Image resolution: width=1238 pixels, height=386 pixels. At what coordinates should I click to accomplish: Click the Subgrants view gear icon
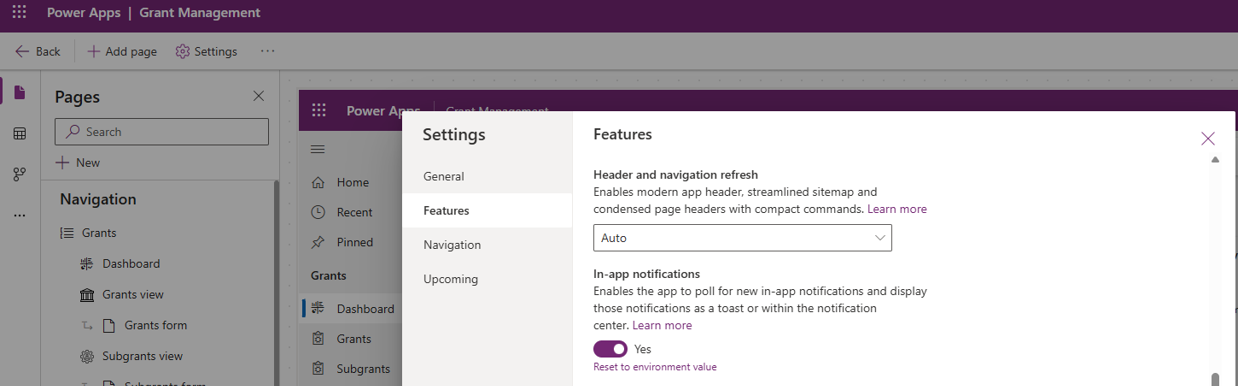coord(87,356)
